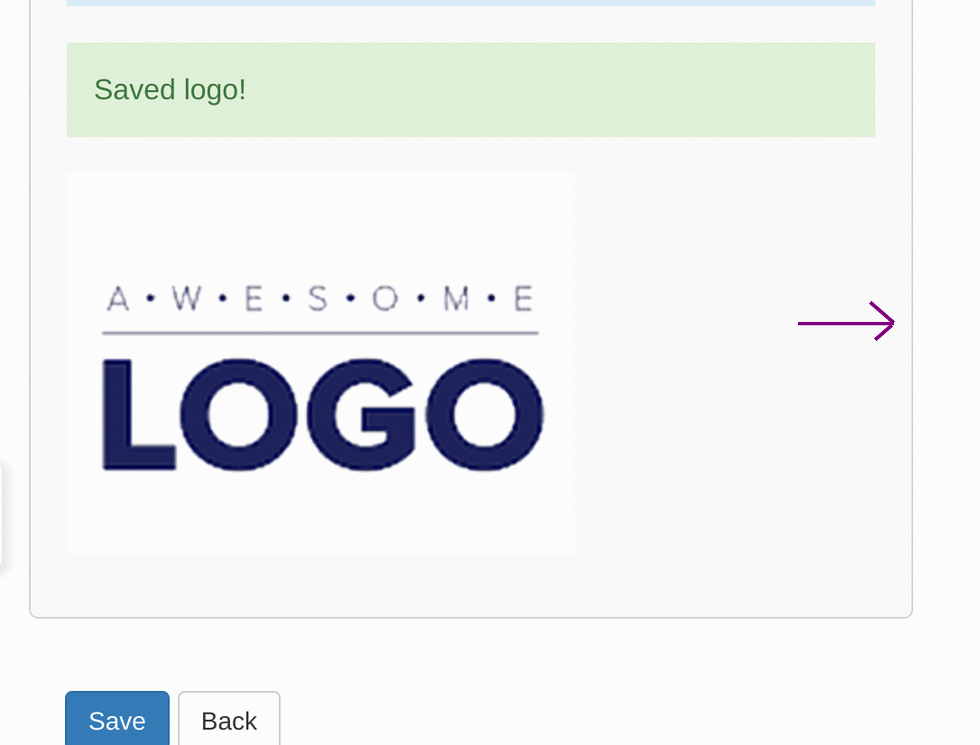Go back using the Back button
The height and width of the screenshot is (745, 980).
[x=229, y=719]
